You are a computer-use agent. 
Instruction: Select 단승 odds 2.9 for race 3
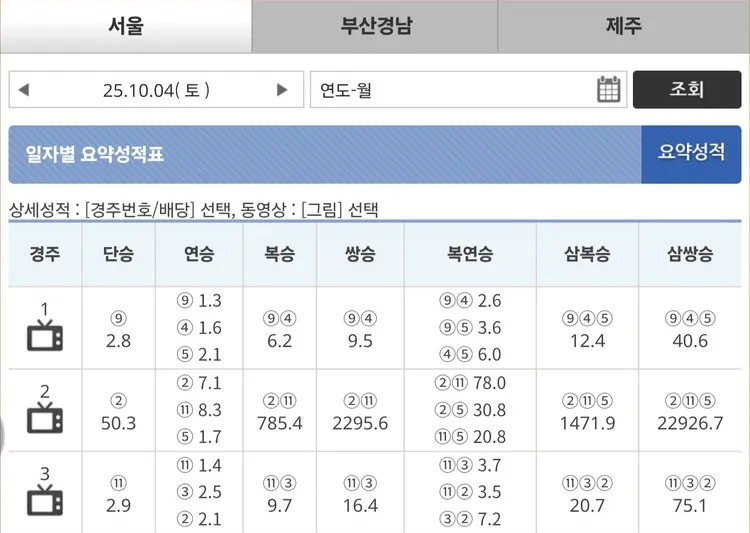[118, 505]
